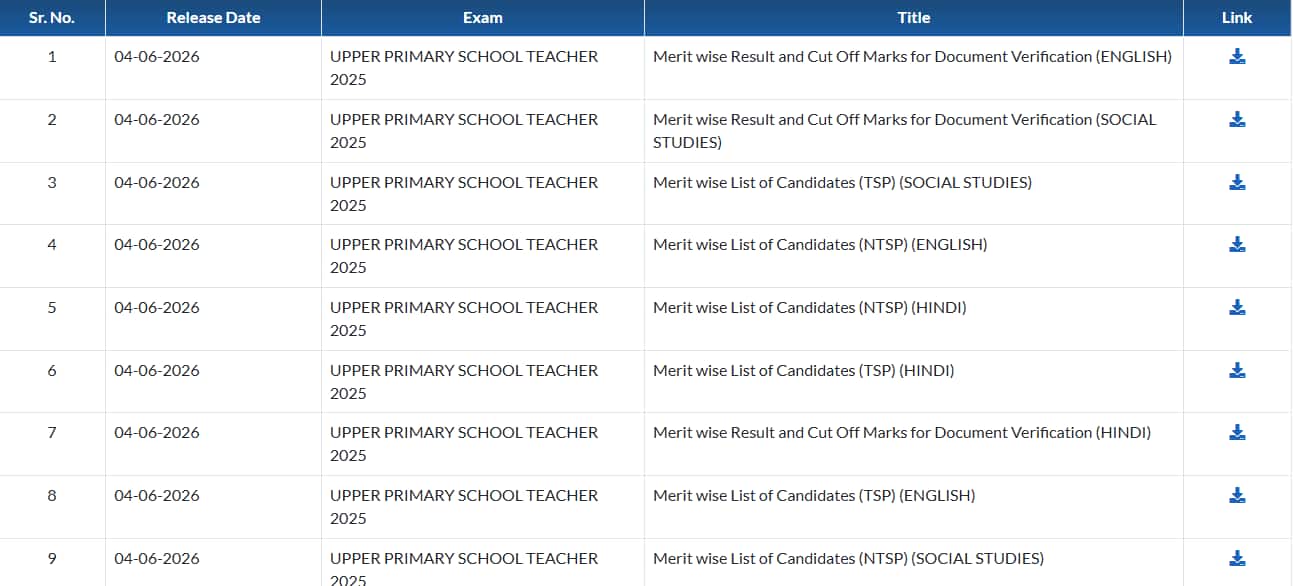Download NTSP ENGLISH merit list file
Image resolution: width=1293 pixels, height=586 pixels.
click(x=1237, y=244)
